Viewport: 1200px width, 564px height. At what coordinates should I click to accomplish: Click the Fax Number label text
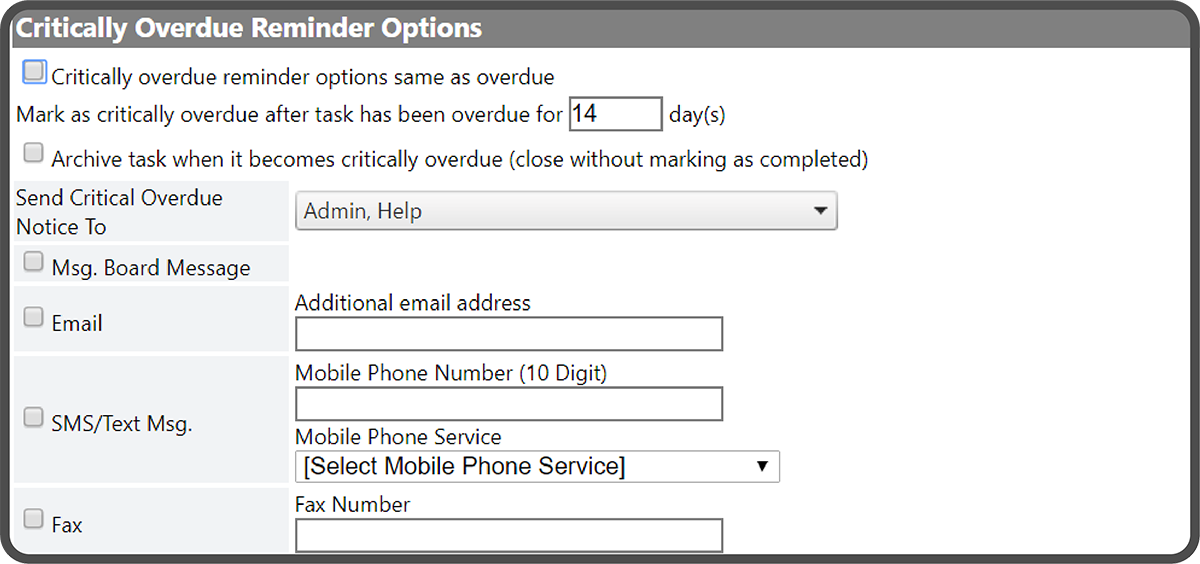coord(352,504)
